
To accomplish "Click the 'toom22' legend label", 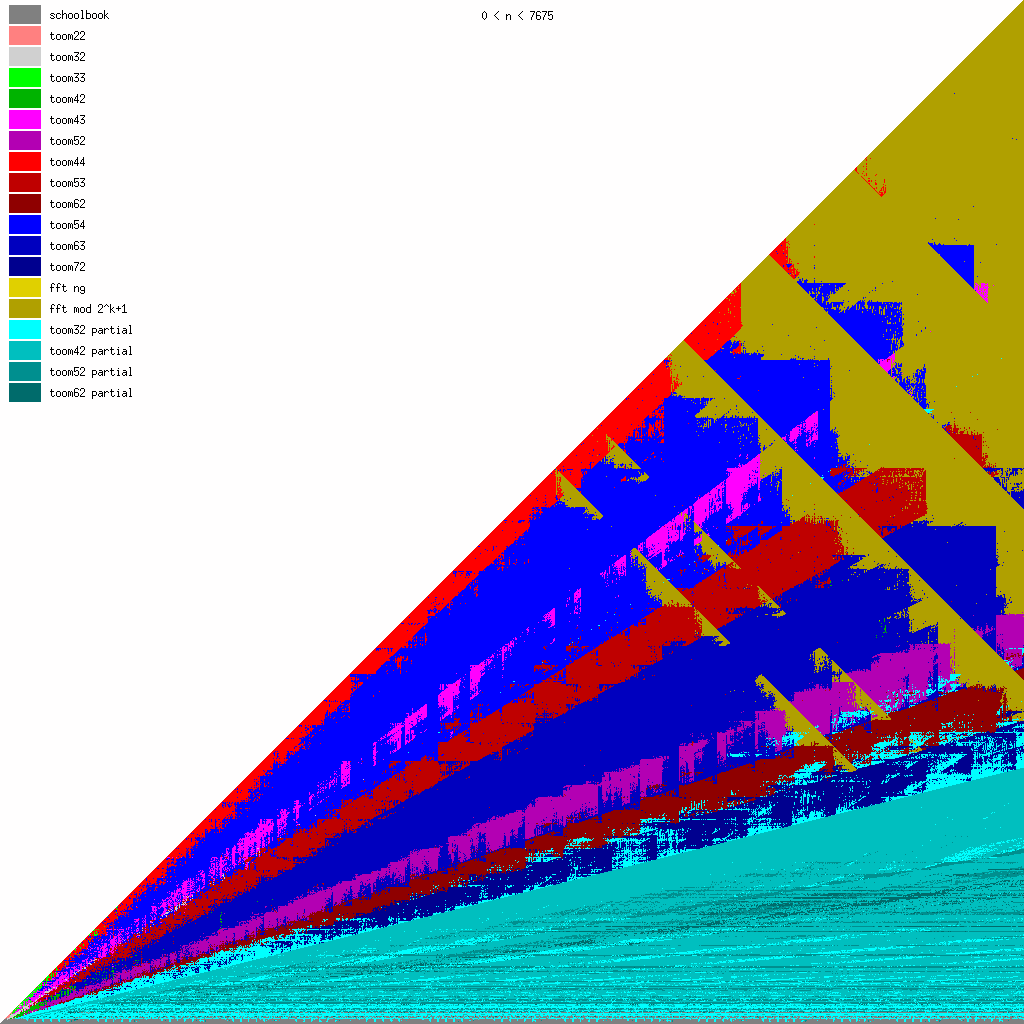I will coord(67,36).
